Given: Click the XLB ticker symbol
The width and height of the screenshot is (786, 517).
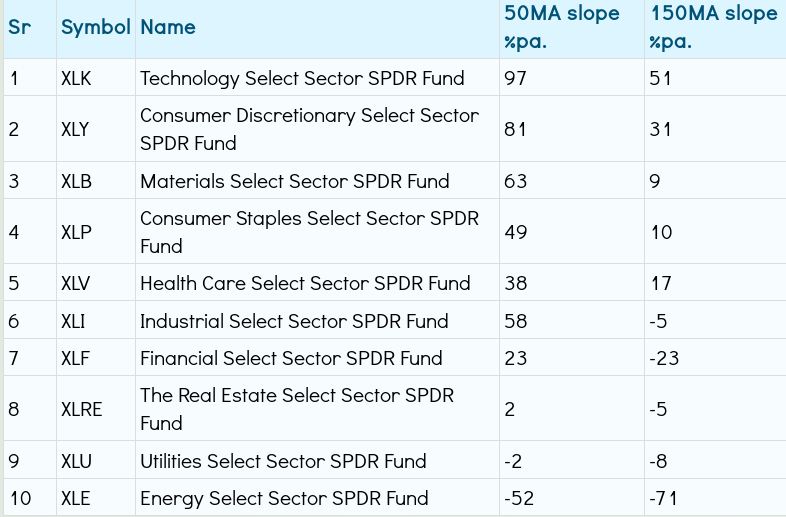Looking at the screenshot, I should (x=76, y=181).
